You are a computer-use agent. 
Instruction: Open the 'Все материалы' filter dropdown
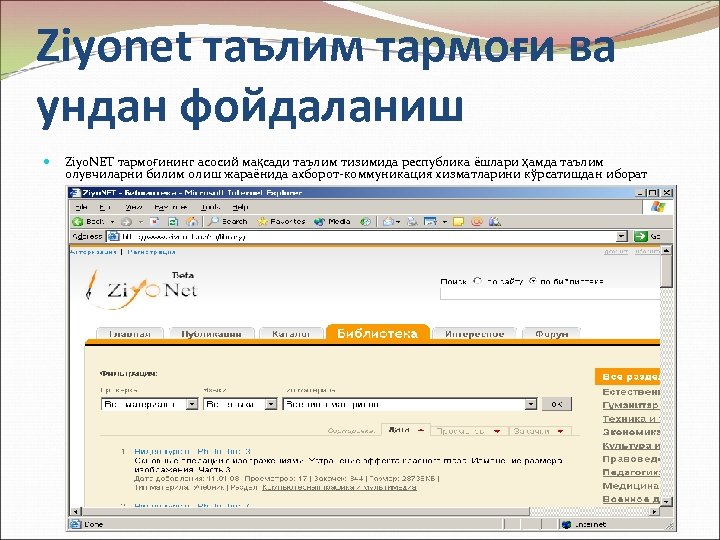[149, 404]
